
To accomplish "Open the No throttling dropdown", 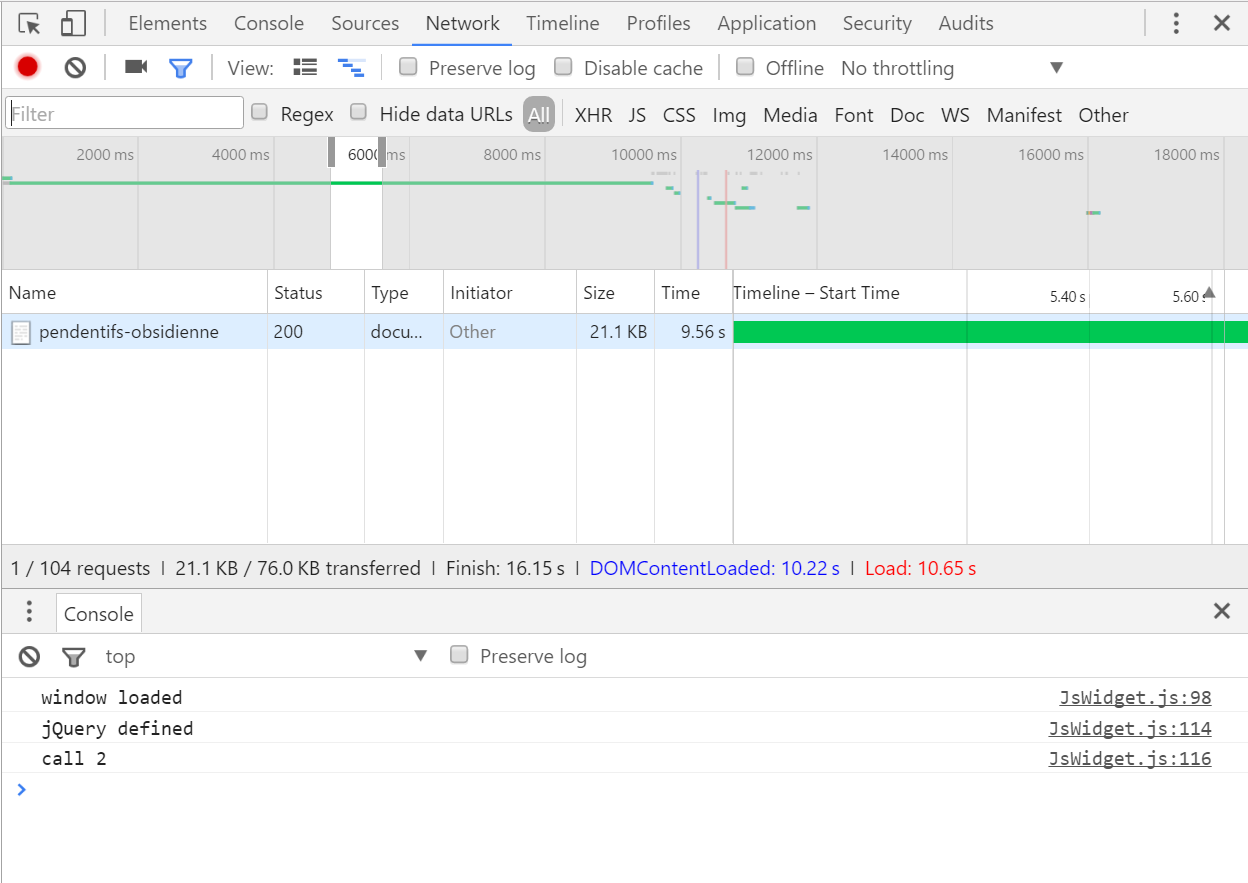I will pyautogui.click(x=951, y=68).
